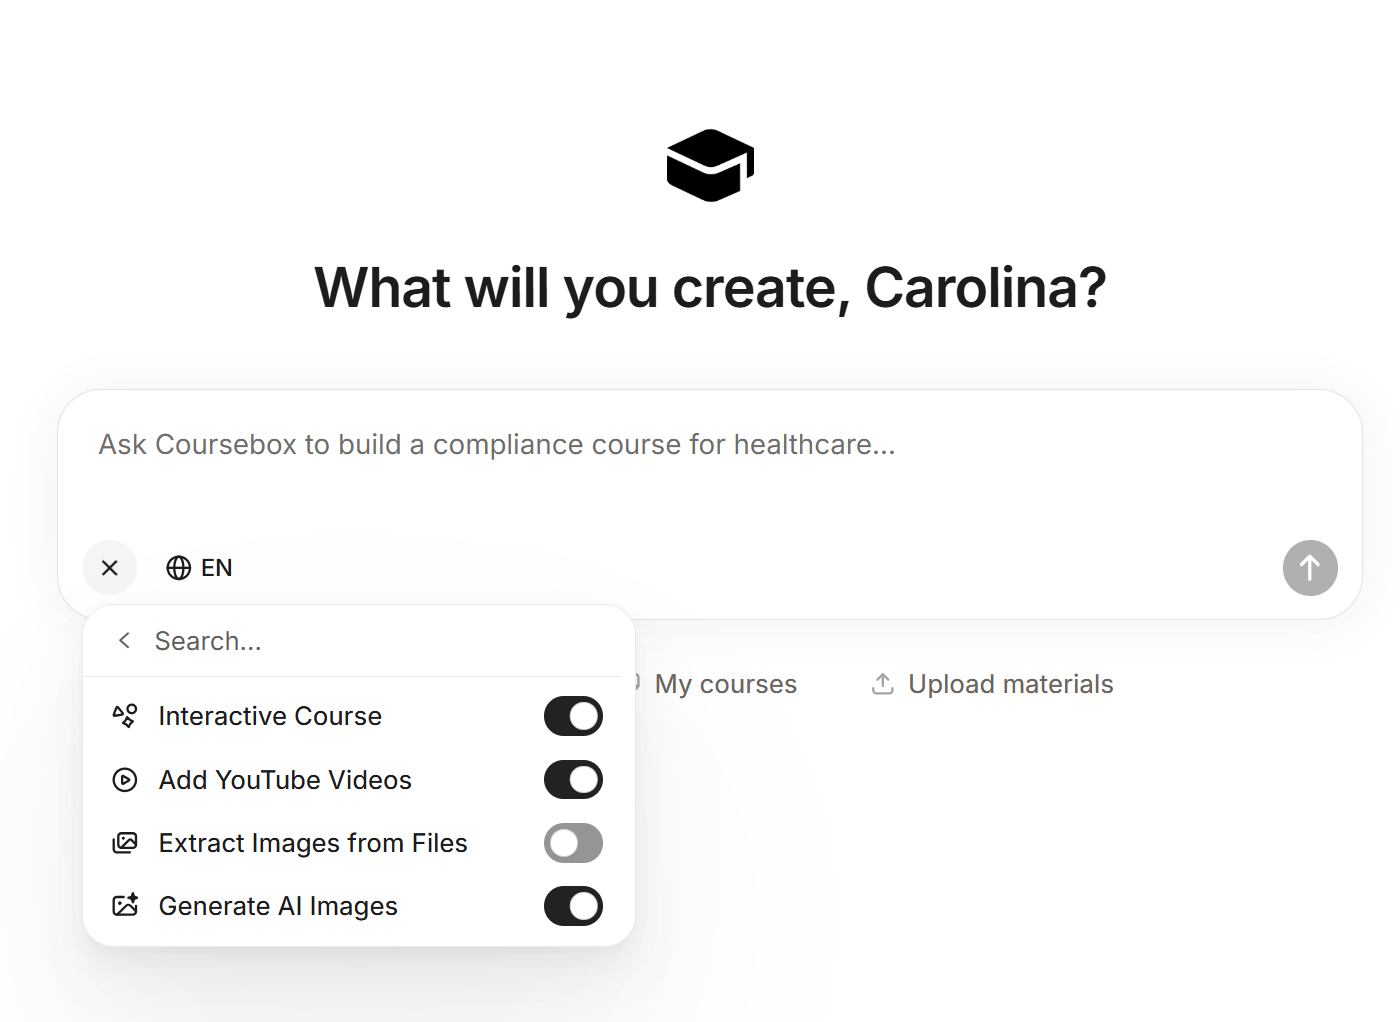The width and height of the screenshot is (1400, 1022).
Task: Click the Coursebox graduation cap logo
Action: click(710, 165)
